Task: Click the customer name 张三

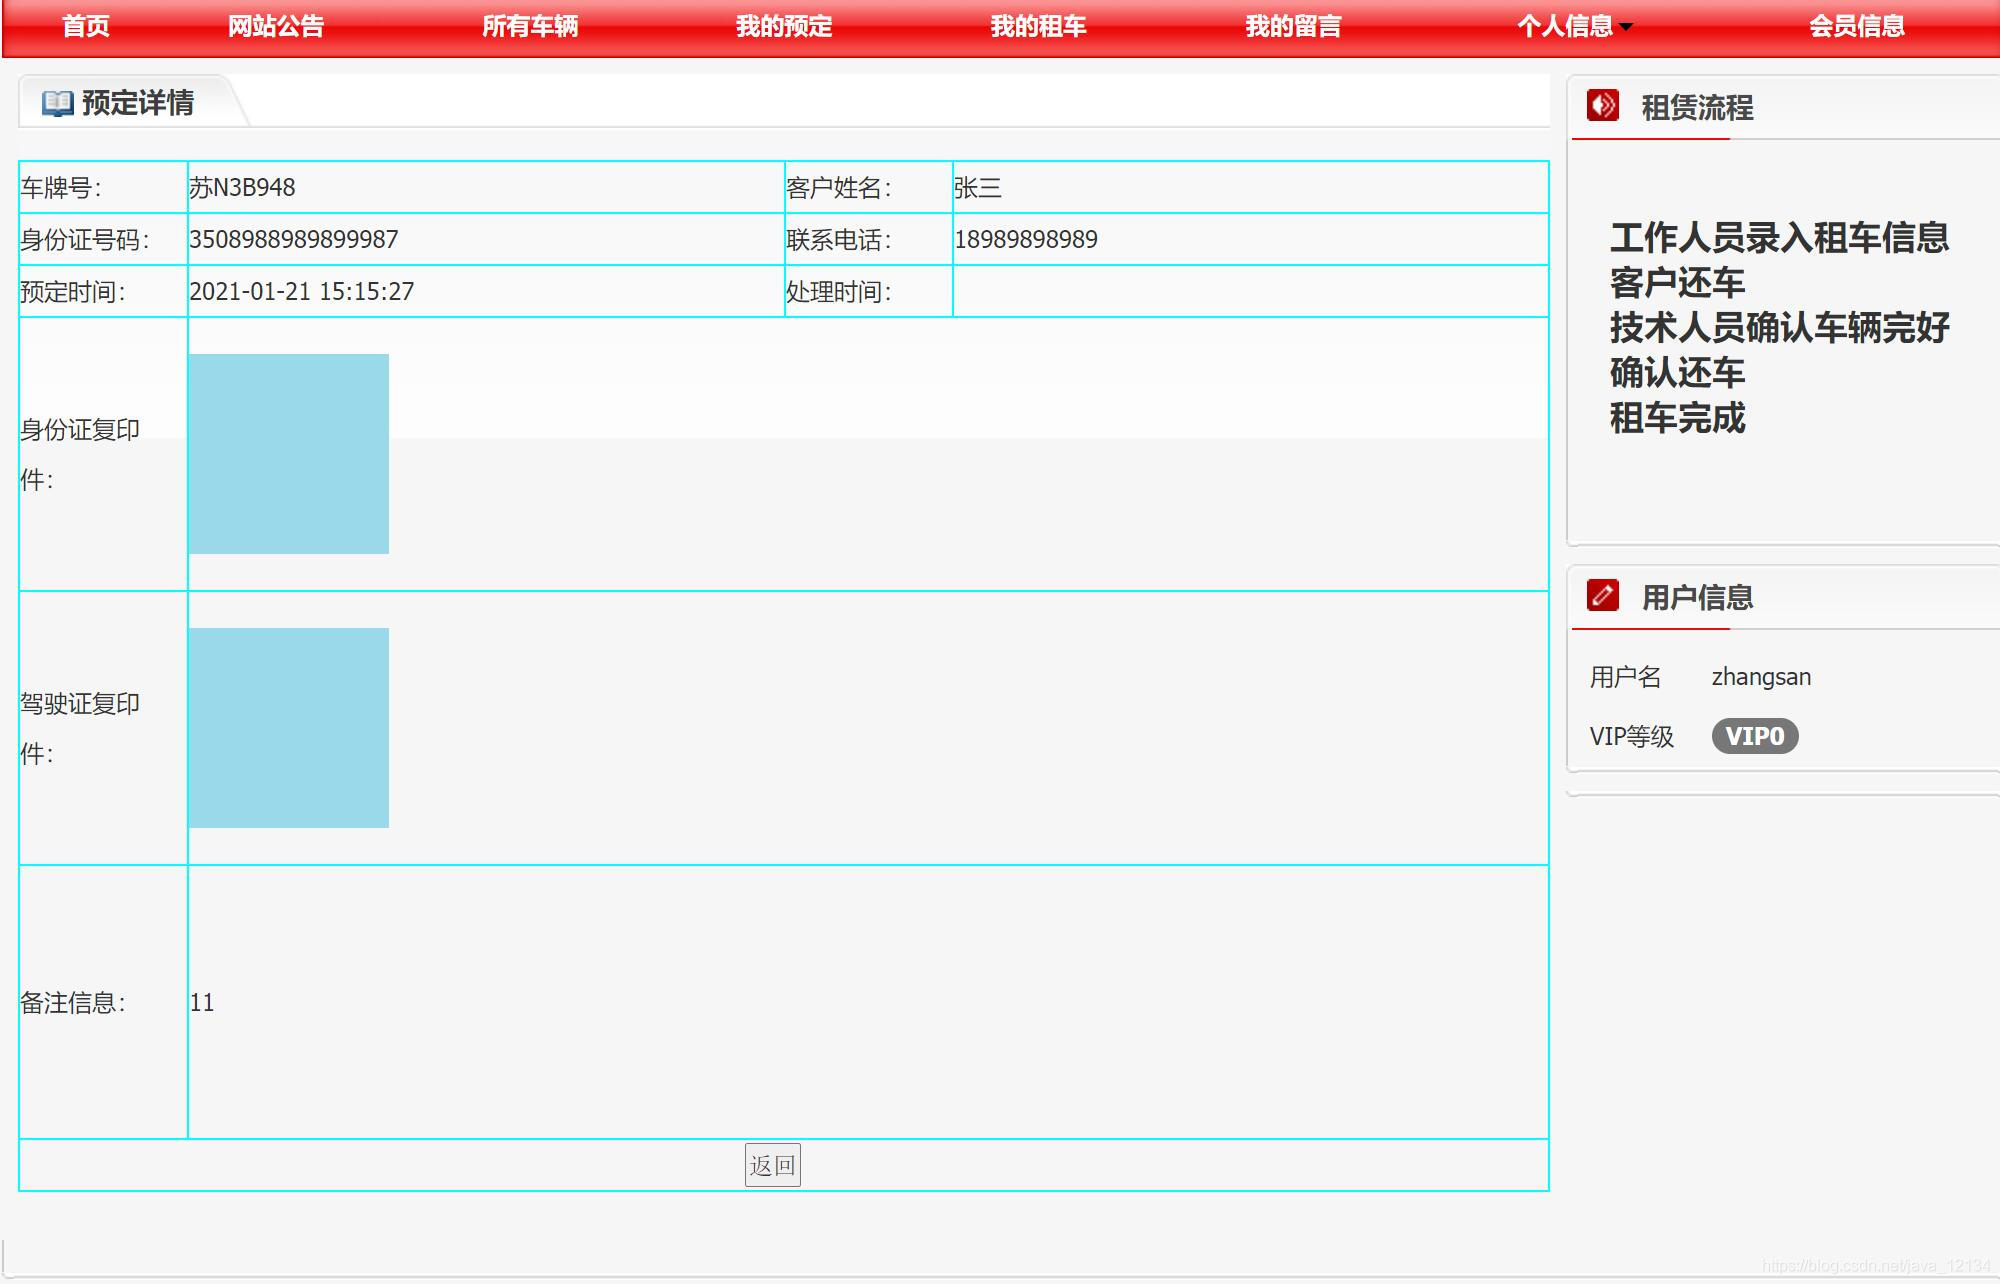Action: point(978,187)
